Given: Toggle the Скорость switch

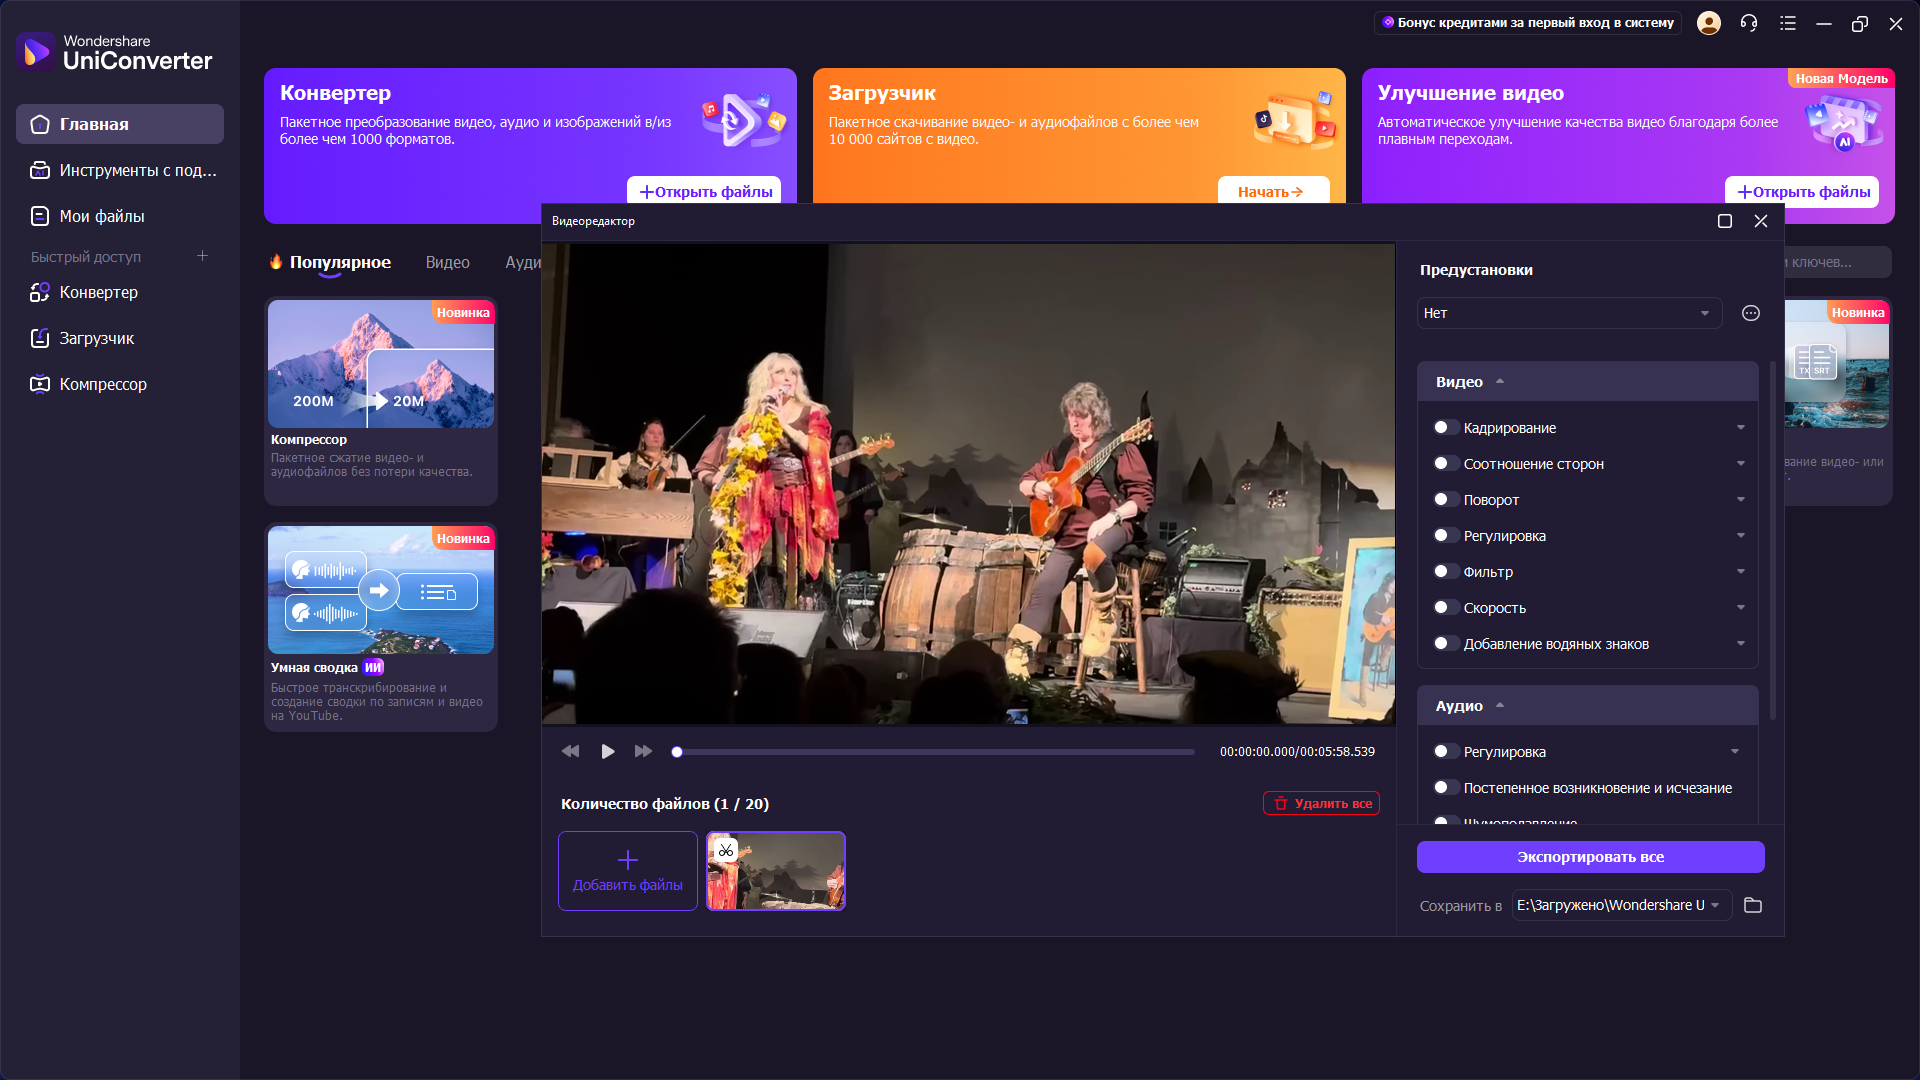Looking at the screenshot, I should [1444, 608].
